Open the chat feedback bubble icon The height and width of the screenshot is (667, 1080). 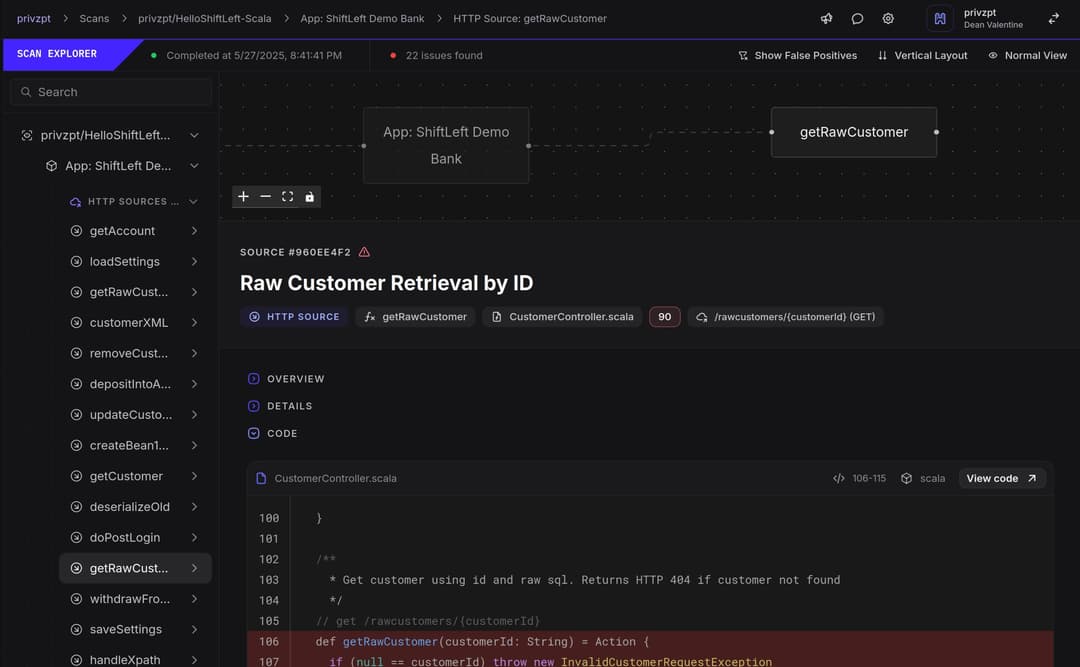856,18
